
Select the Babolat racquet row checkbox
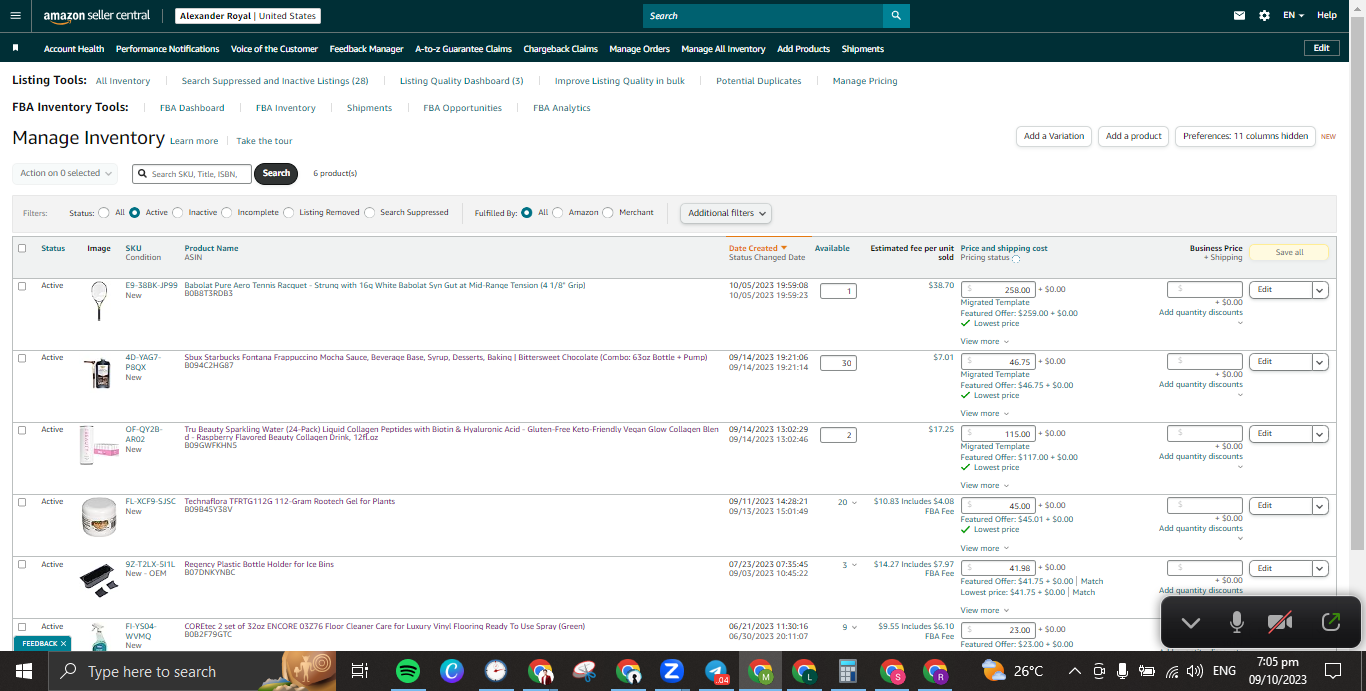click(x=22, y=286)
